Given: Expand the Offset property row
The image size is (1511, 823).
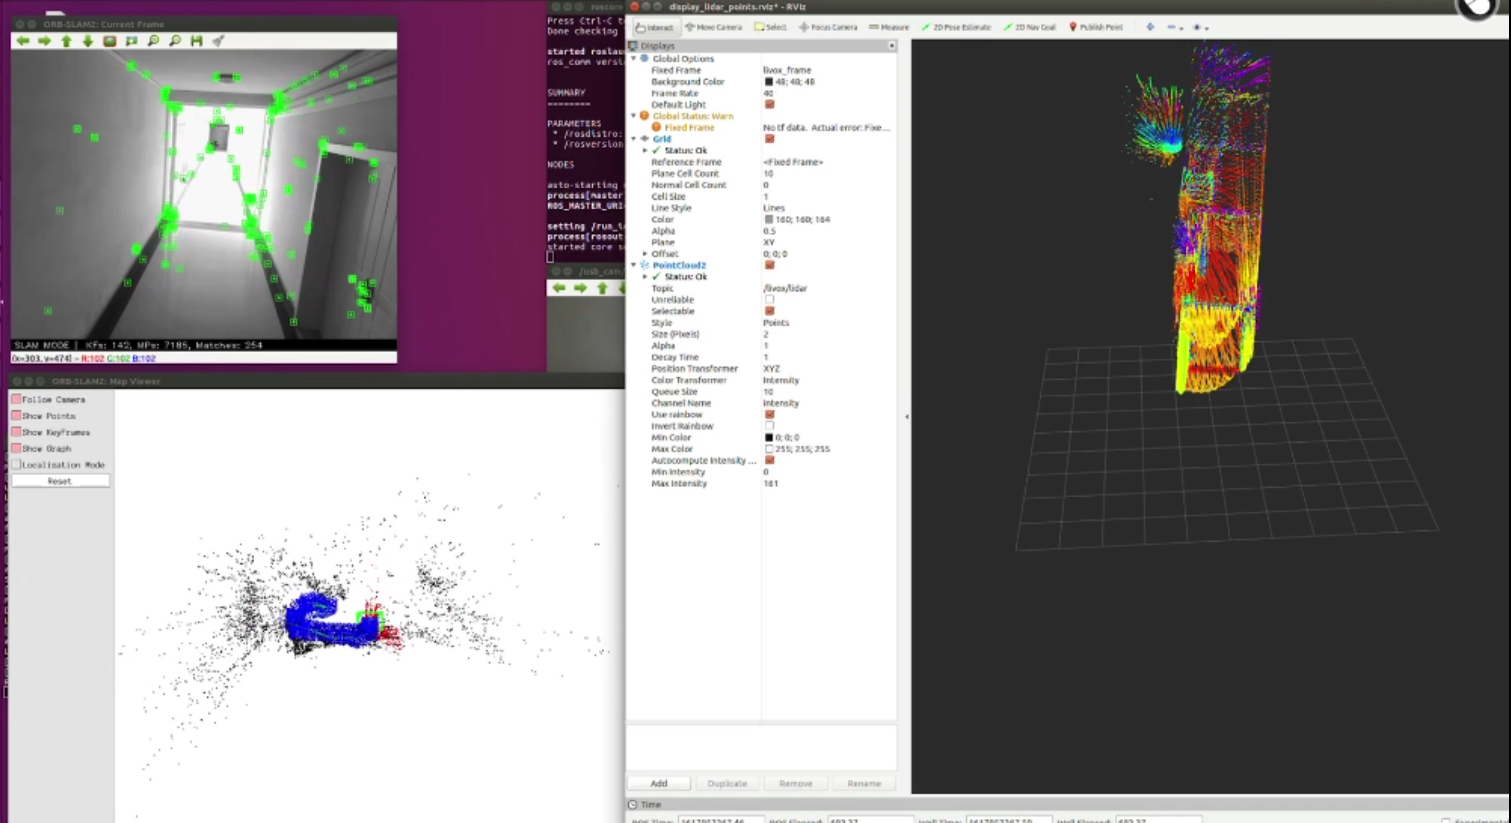Looking at the screenshot, I should click(x=645, y=254).
